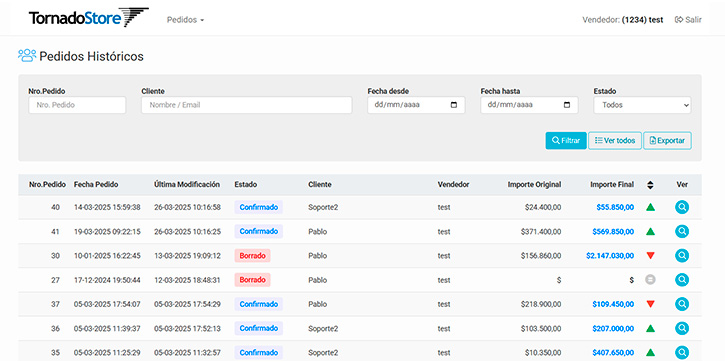Click original amount $24.400,00

543,208
